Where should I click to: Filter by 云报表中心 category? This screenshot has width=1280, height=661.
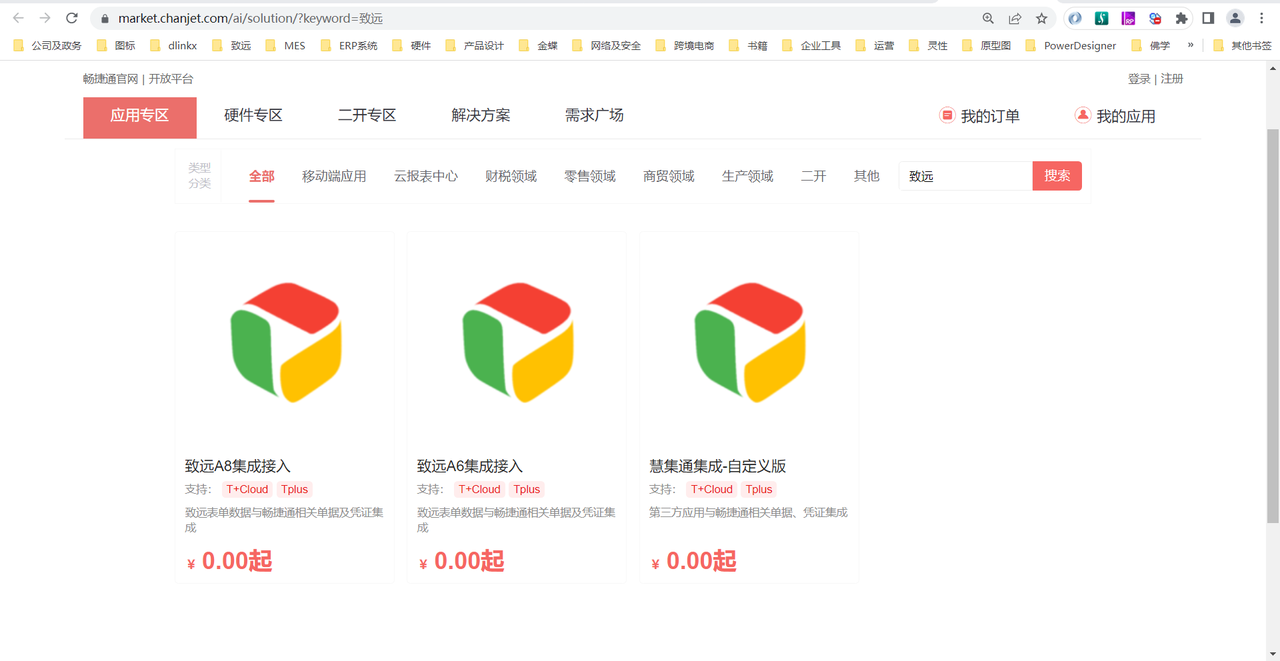tap(426, 176)
